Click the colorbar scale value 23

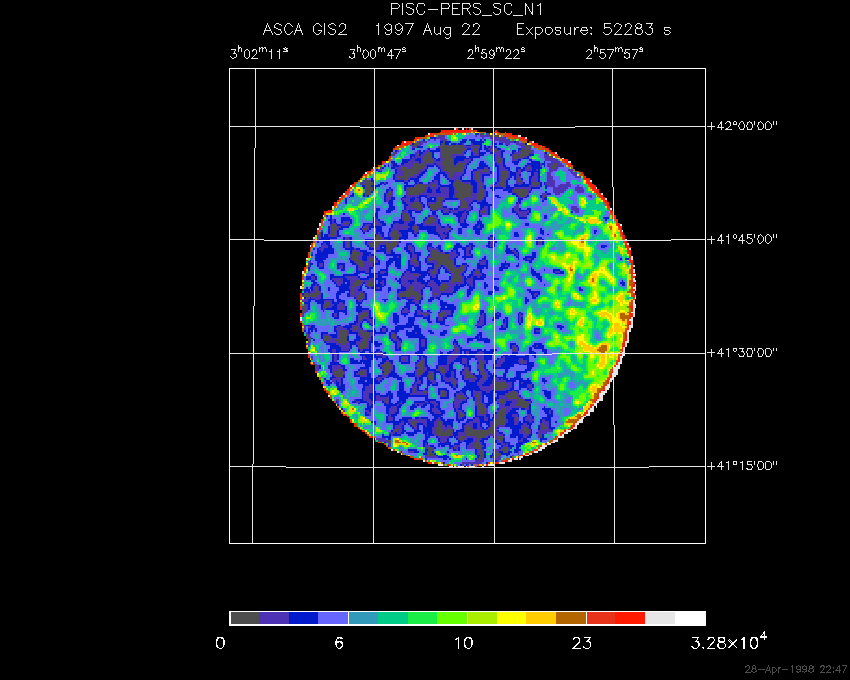(582, 644)
